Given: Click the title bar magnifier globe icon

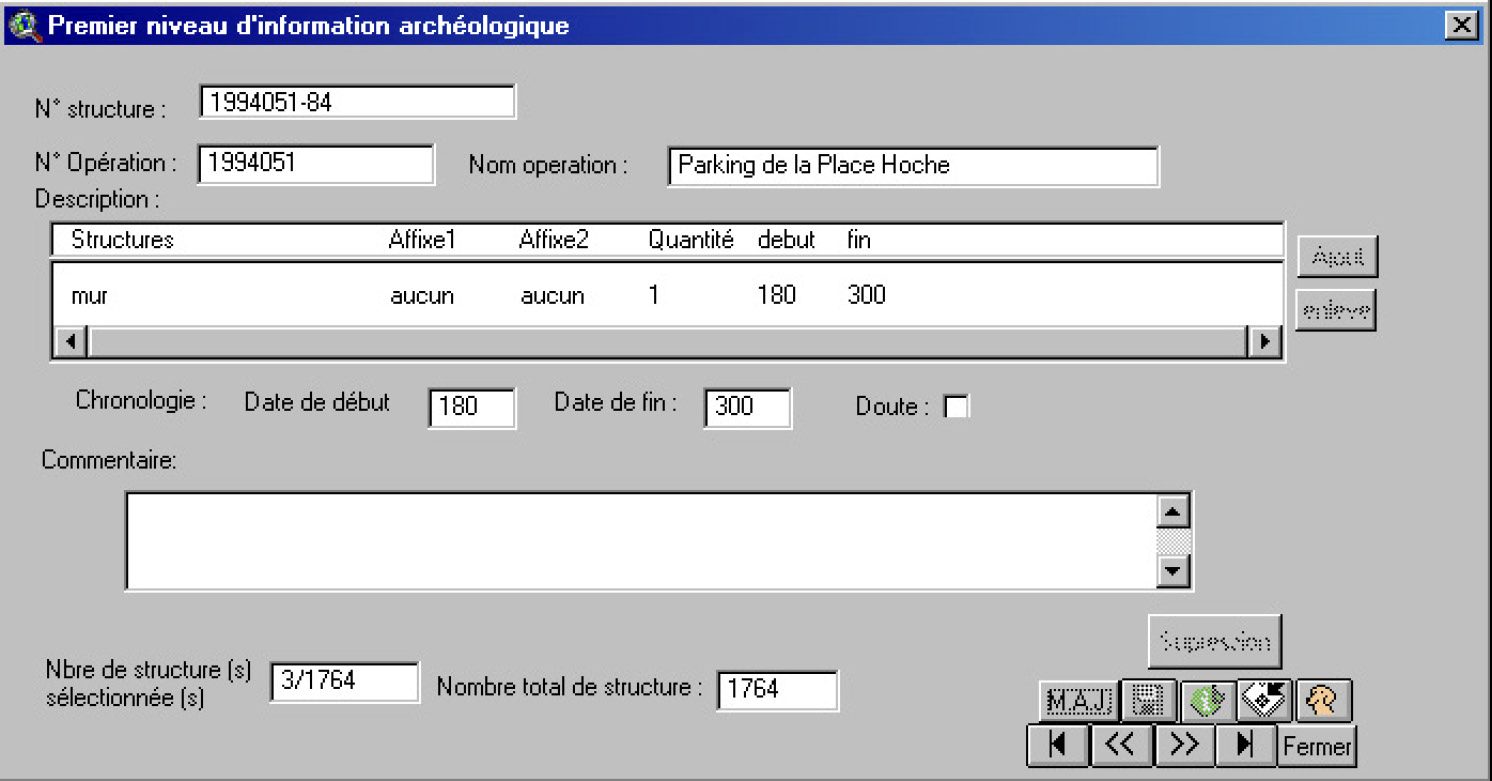Looking at the screenshot, I should [x=24, y=26].
